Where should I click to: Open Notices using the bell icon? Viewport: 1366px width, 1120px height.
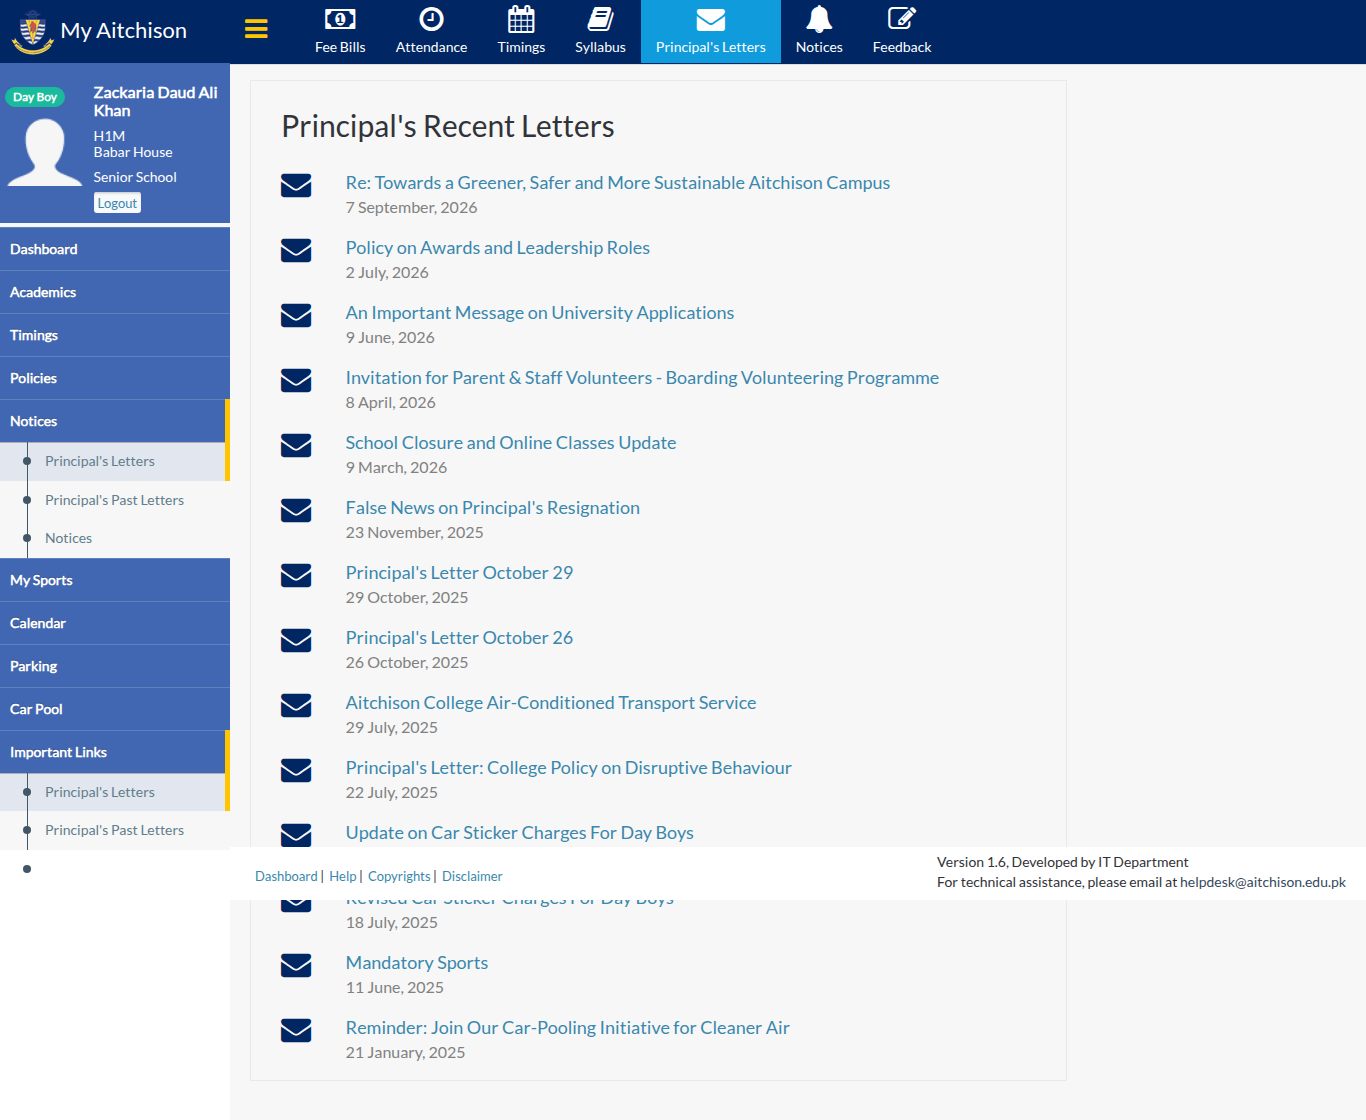click(819, 19)
